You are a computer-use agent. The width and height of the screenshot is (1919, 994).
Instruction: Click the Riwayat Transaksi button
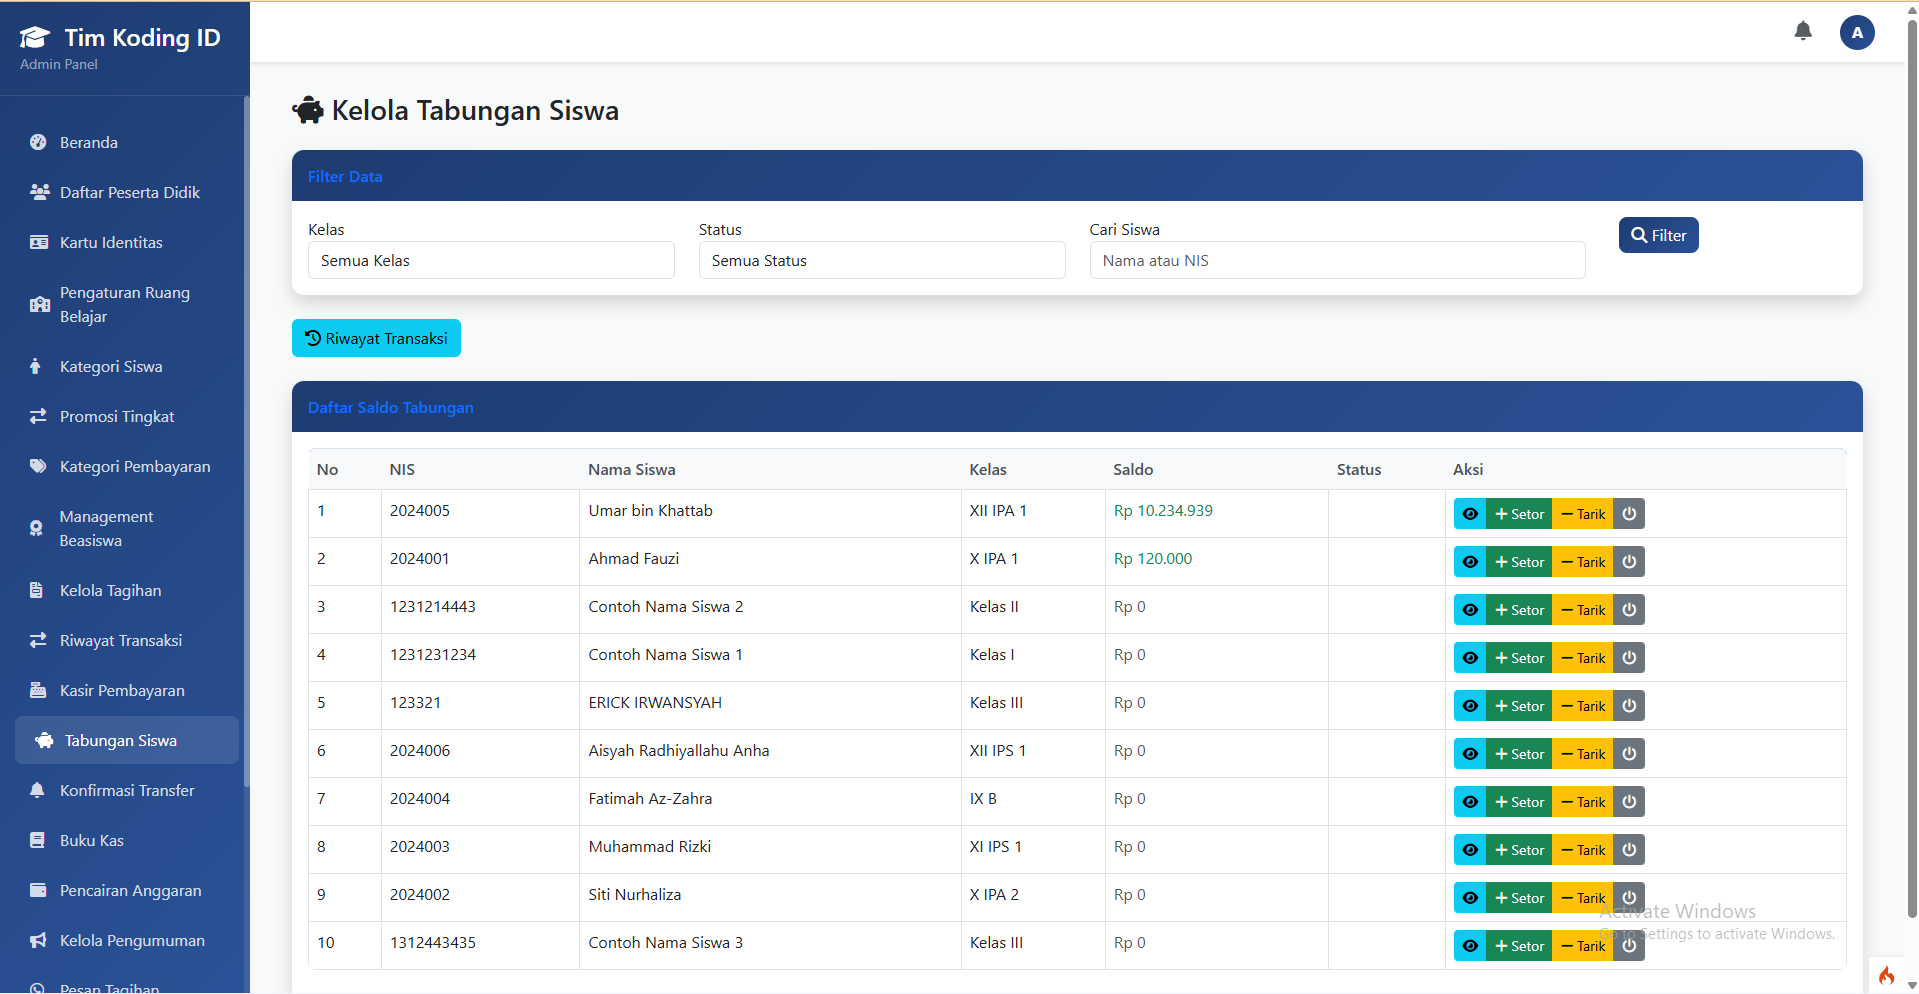tap(376, 338)
